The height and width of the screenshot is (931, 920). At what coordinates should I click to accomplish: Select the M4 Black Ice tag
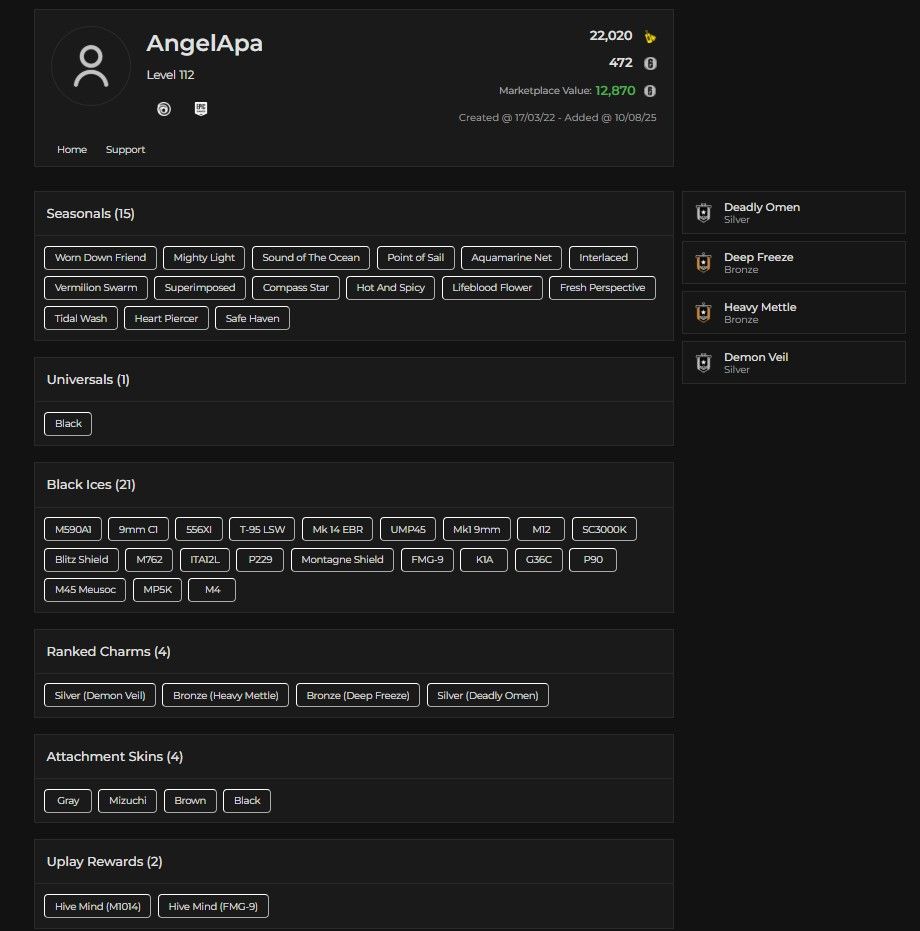[x=212, y=590]
